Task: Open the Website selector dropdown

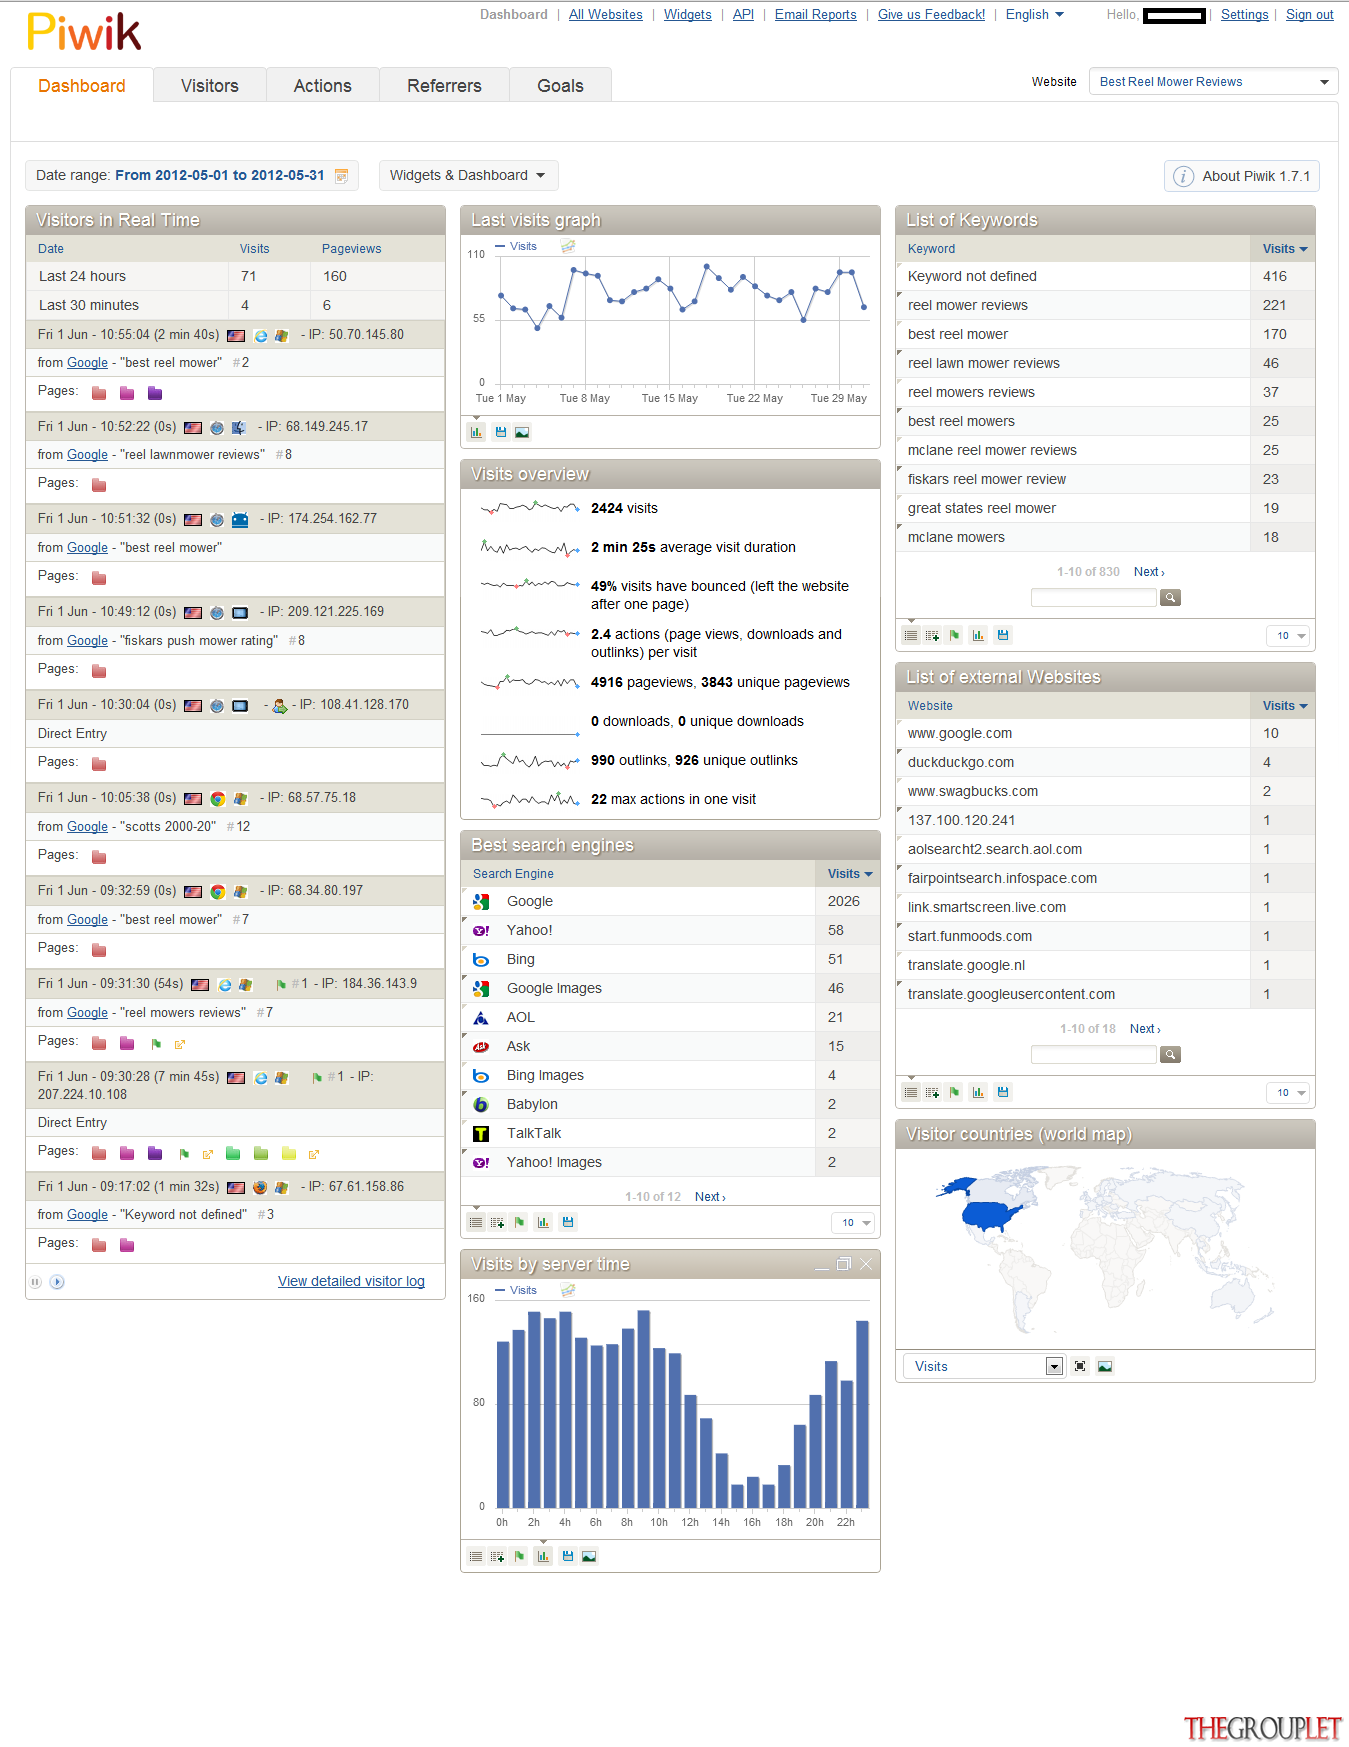Action: click(x=1213, y=82)
